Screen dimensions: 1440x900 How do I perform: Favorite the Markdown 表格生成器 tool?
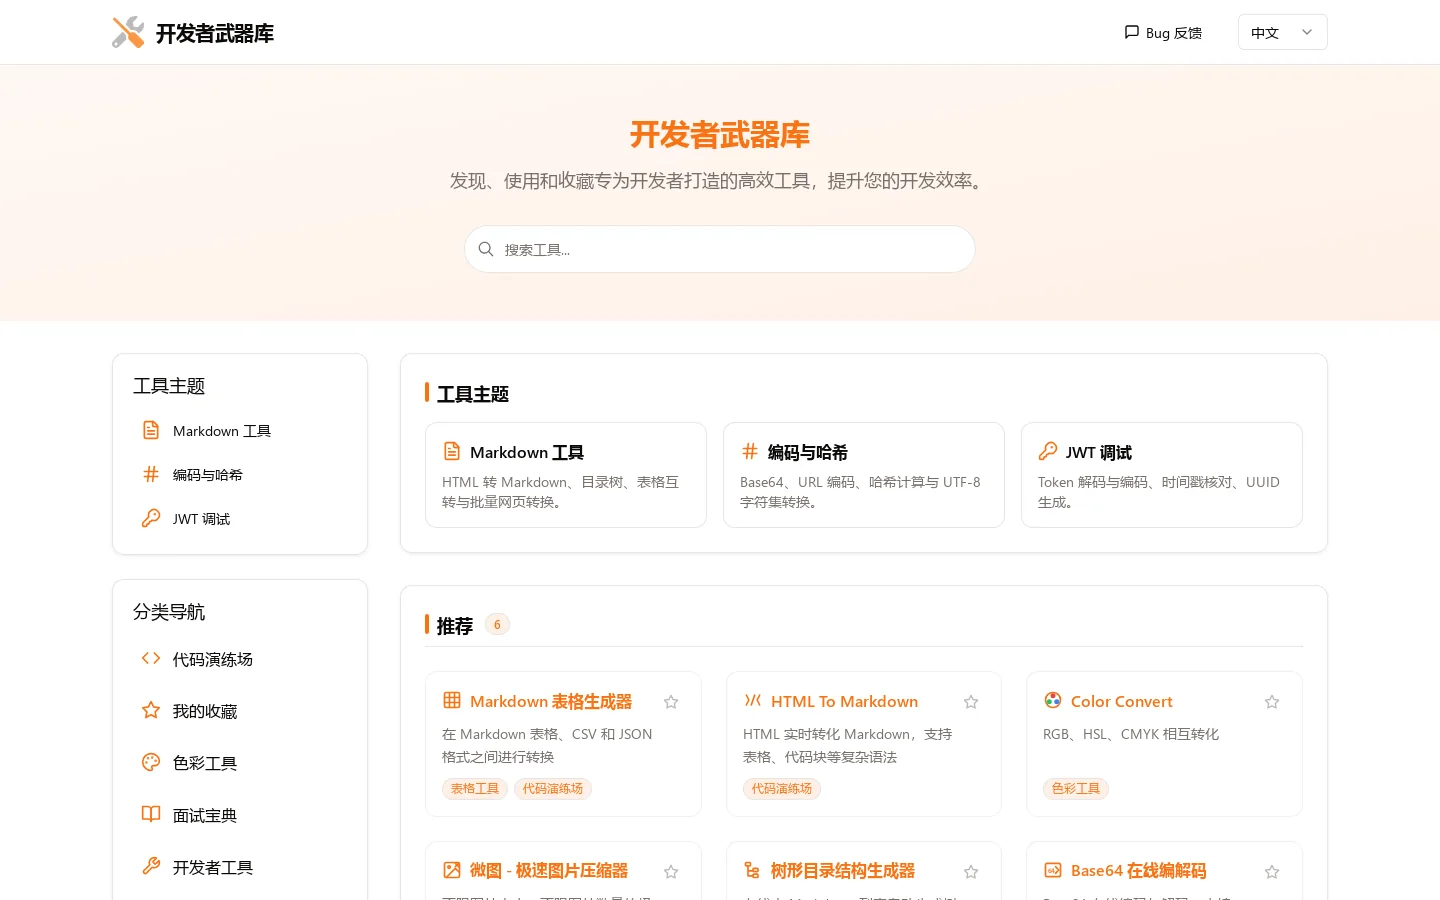tap(671, 702)
